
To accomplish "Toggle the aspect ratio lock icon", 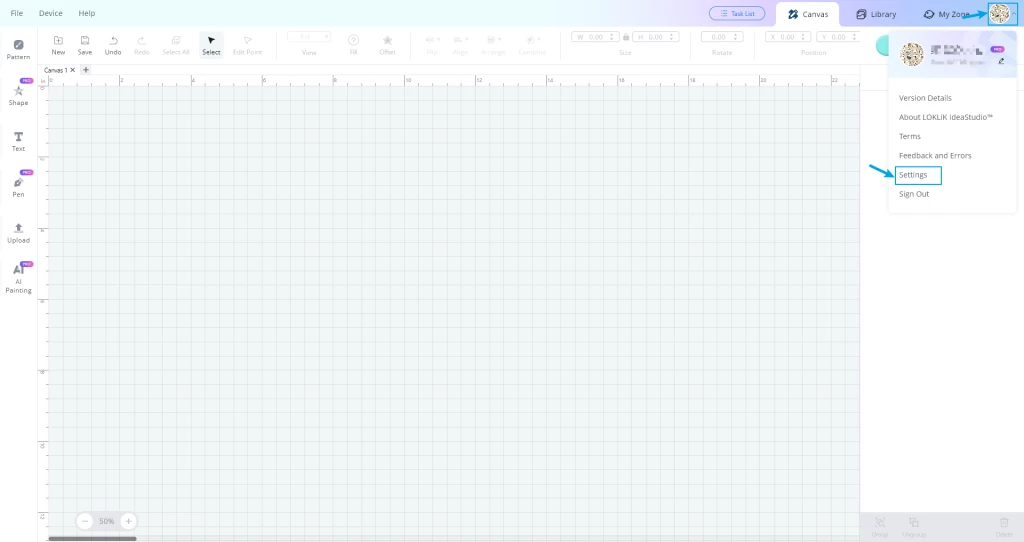I will point(626,37).
